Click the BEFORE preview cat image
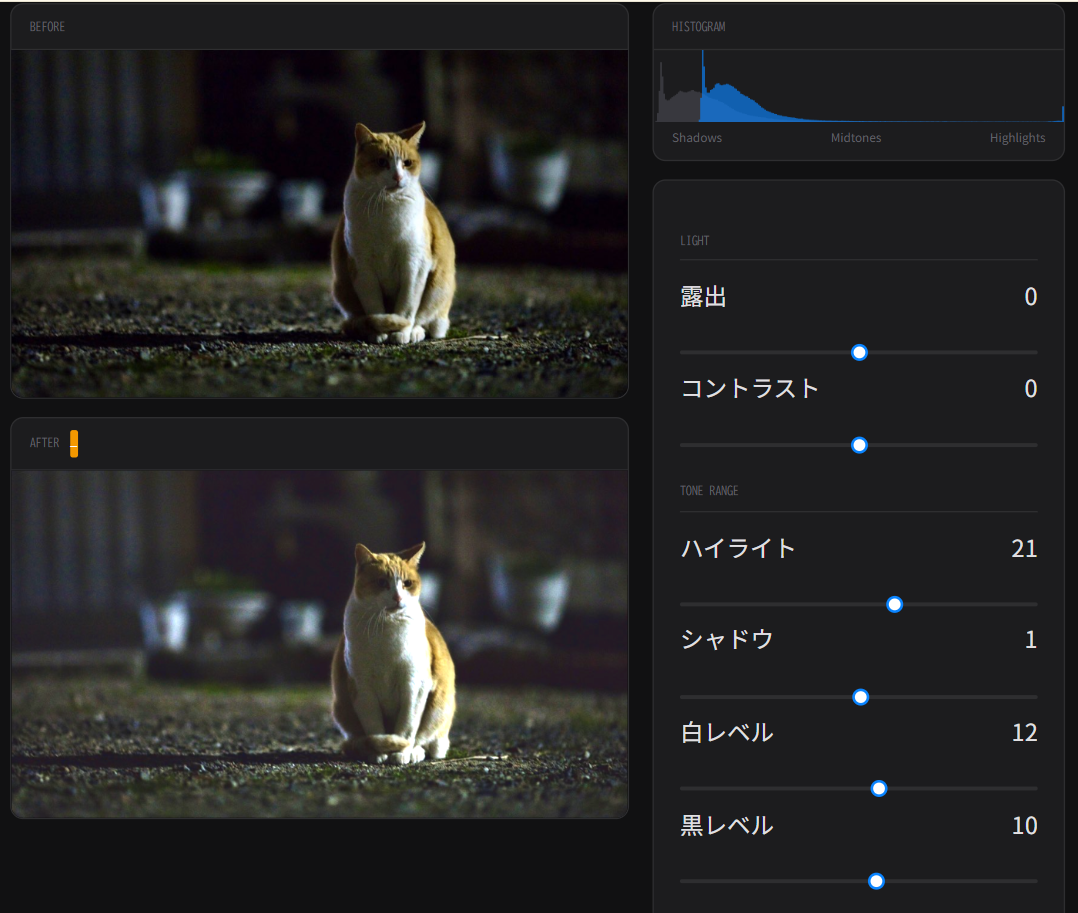Viewport: 1078px width, 913px height. click(319, 223)
